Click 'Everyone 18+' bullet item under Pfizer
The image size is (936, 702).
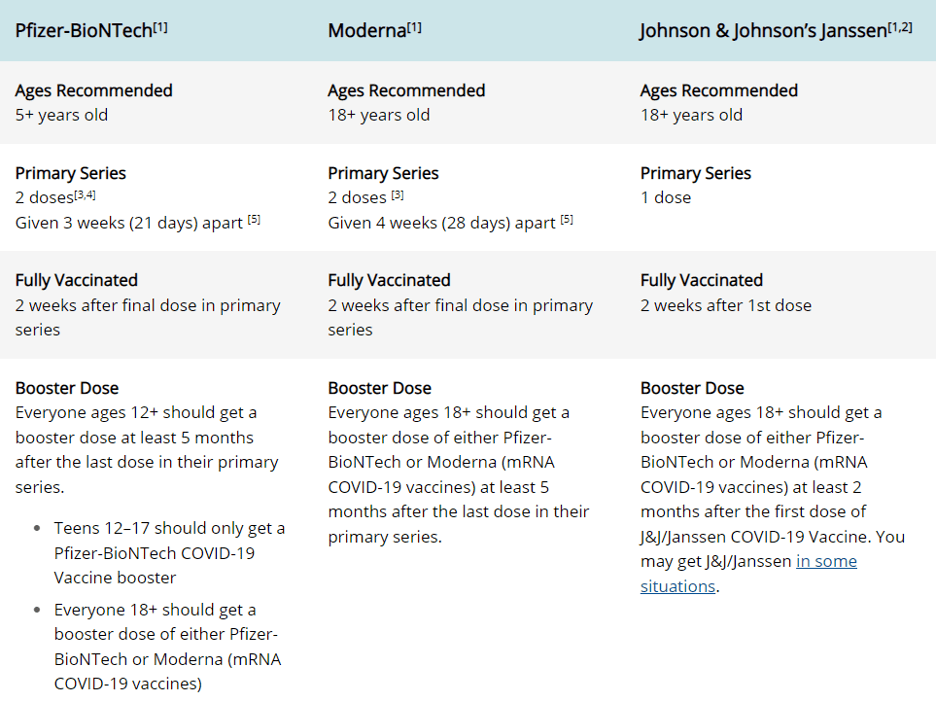(x=166, y=646)
